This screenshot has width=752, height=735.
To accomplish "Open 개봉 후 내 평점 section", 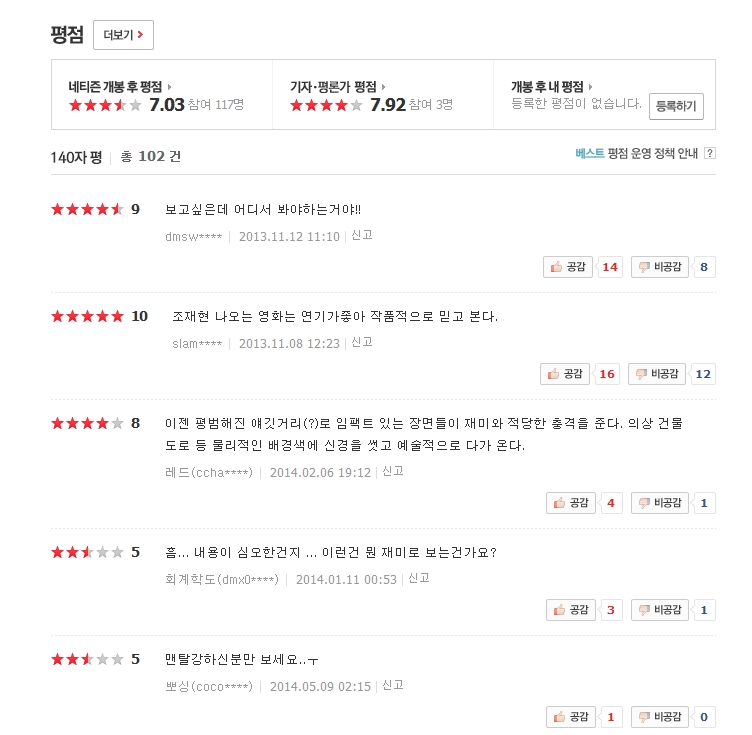I will coord(552,87).
